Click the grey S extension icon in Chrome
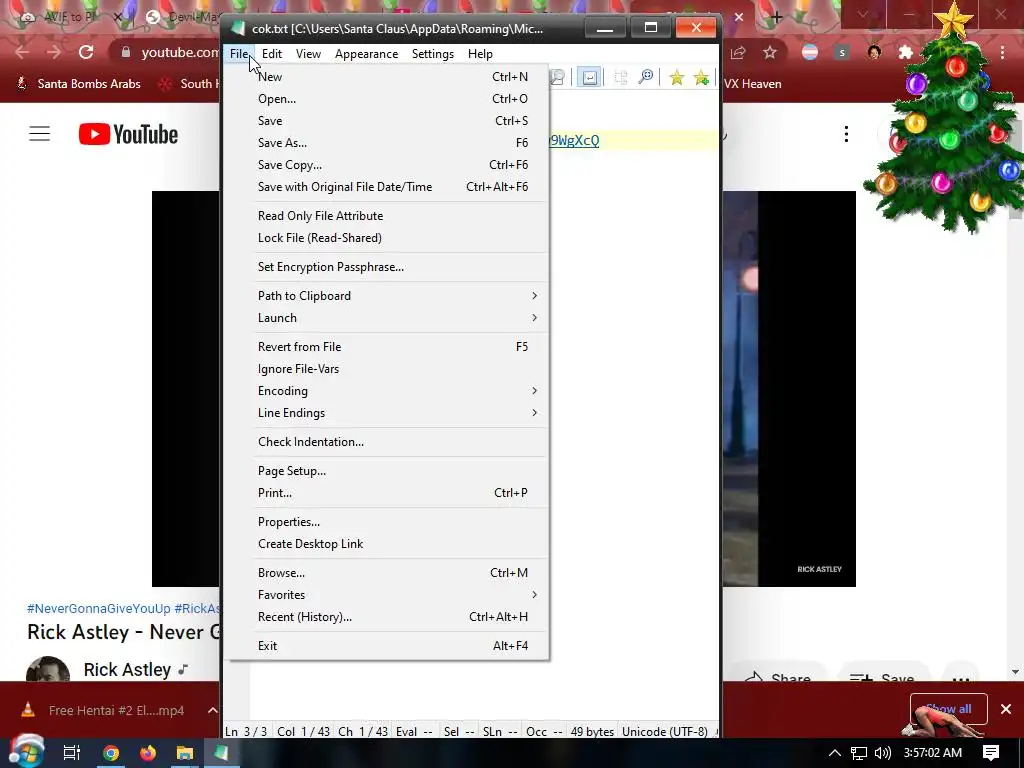1024x768 pixels. point(842,53)
